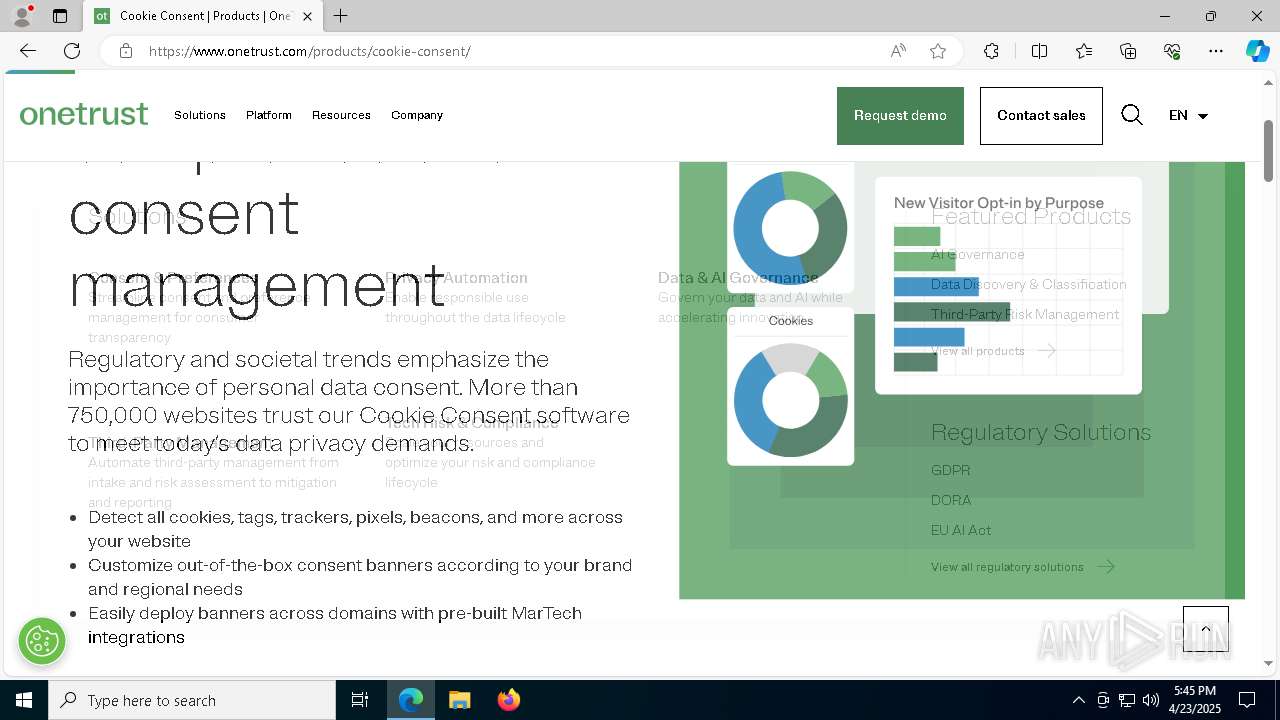Click the Cookies donut chart

click(790, 400)
